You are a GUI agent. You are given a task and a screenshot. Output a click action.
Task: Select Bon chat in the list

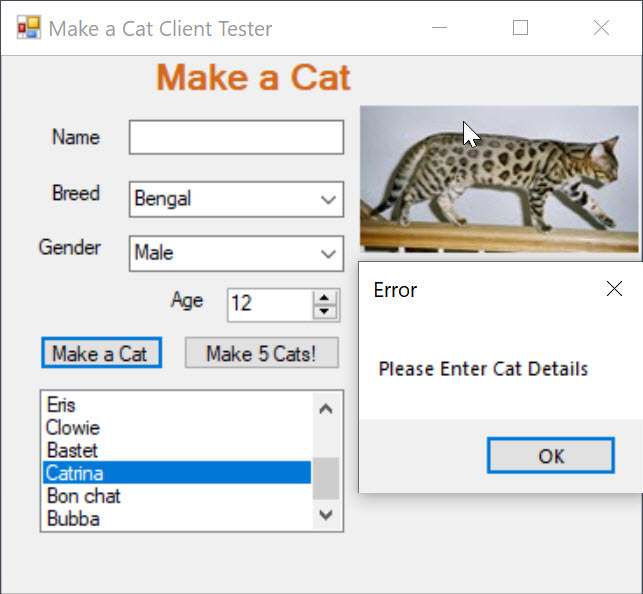(x=176, y=496)
